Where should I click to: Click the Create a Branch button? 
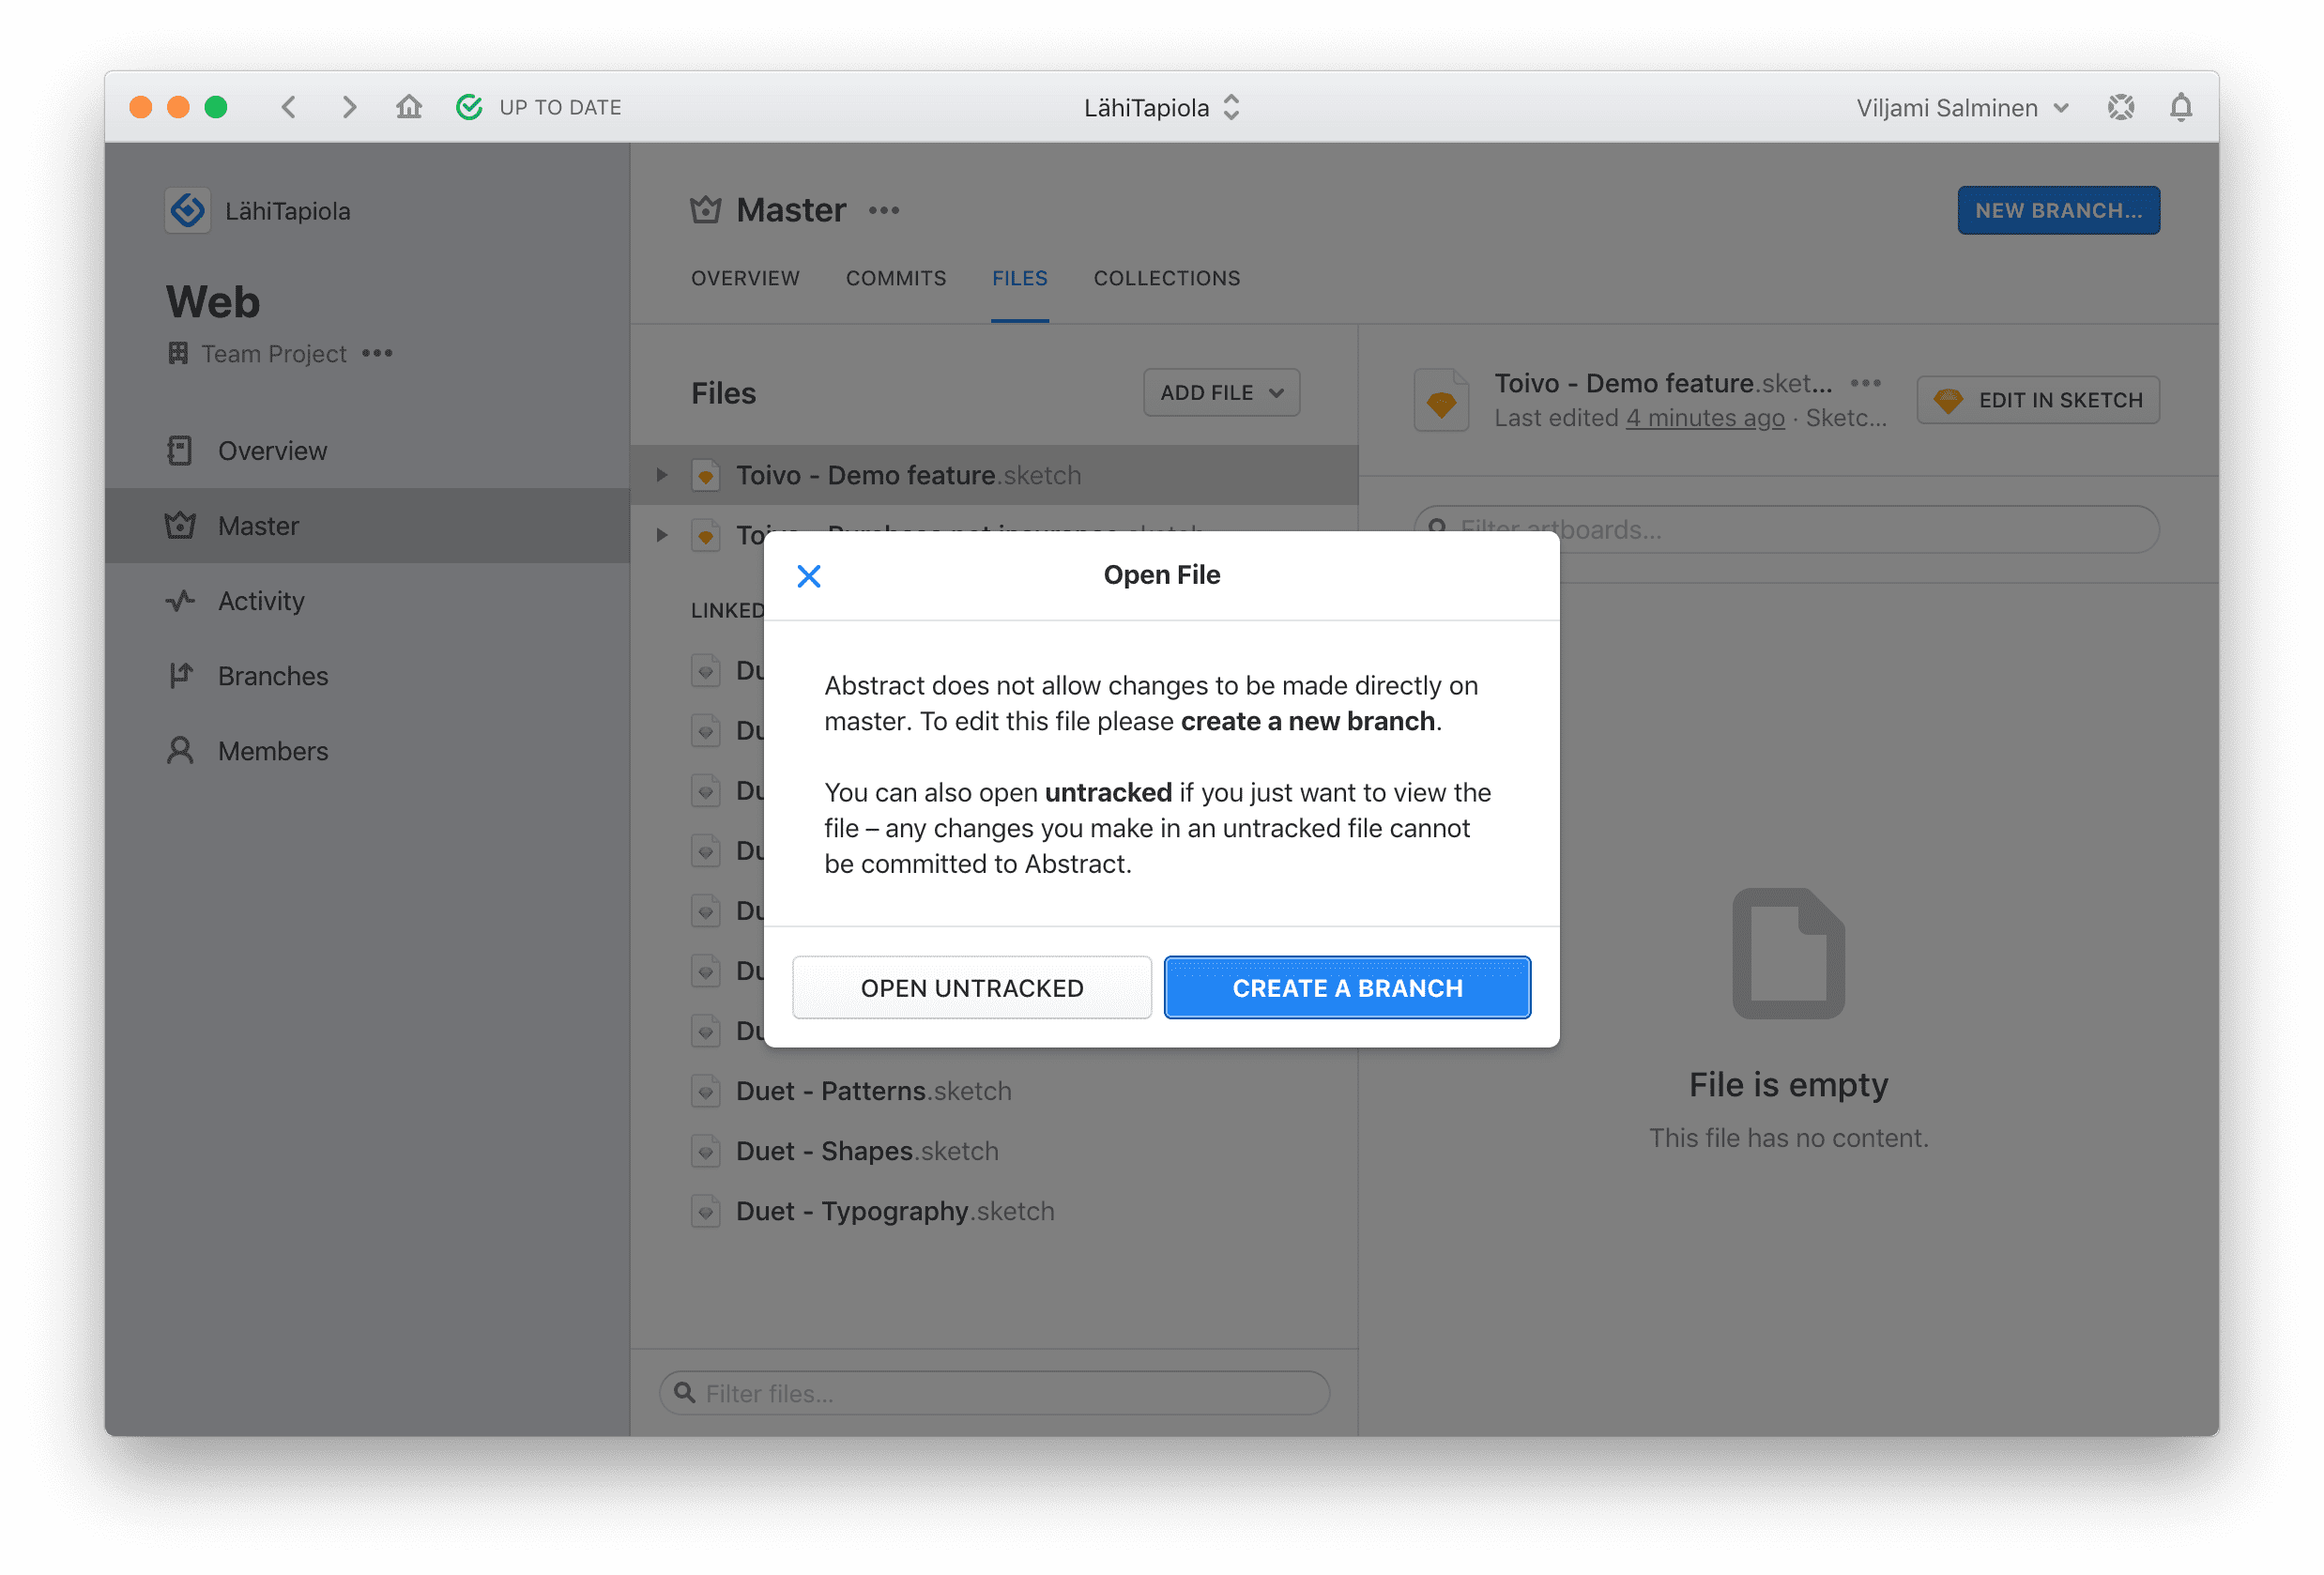coord(1347,987)
